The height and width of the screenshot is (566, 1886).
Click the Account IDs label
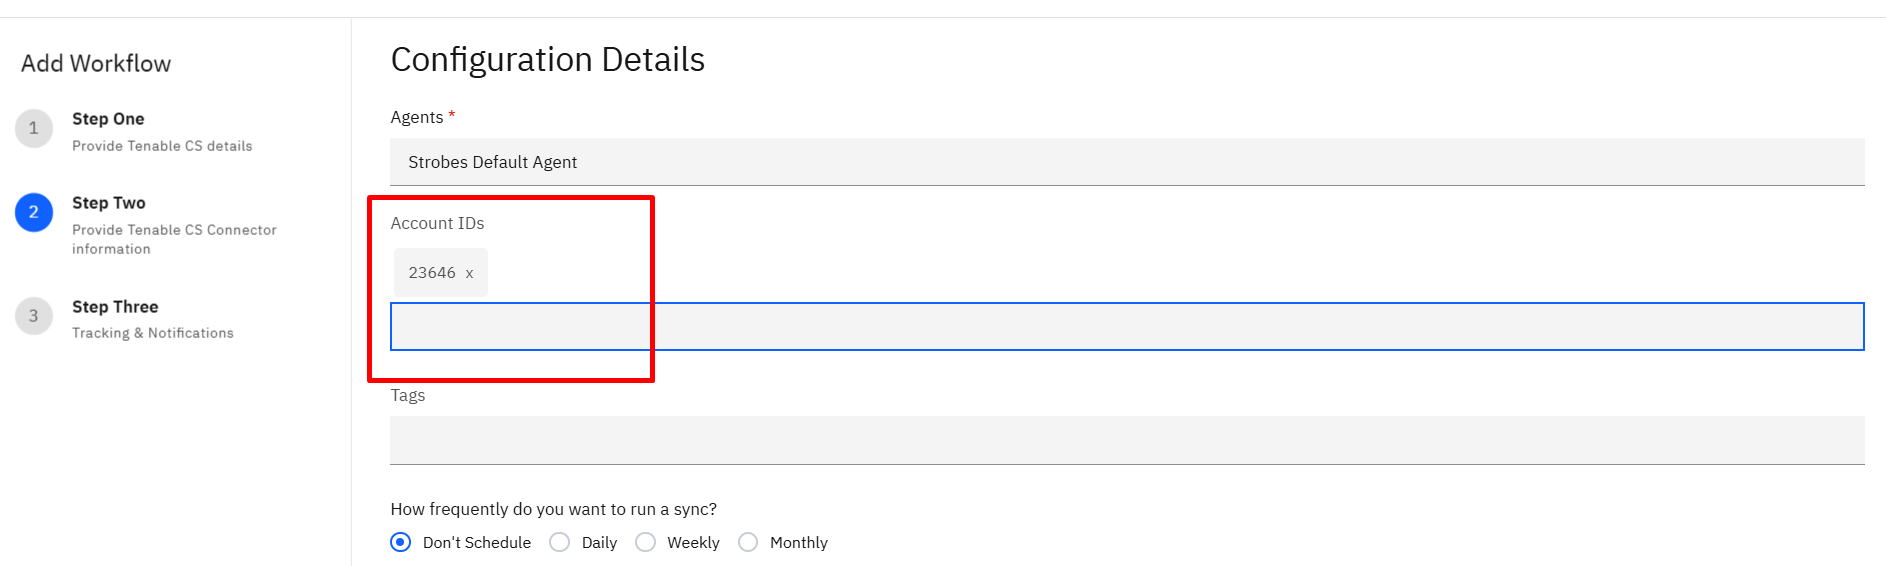tap(437, 223)
